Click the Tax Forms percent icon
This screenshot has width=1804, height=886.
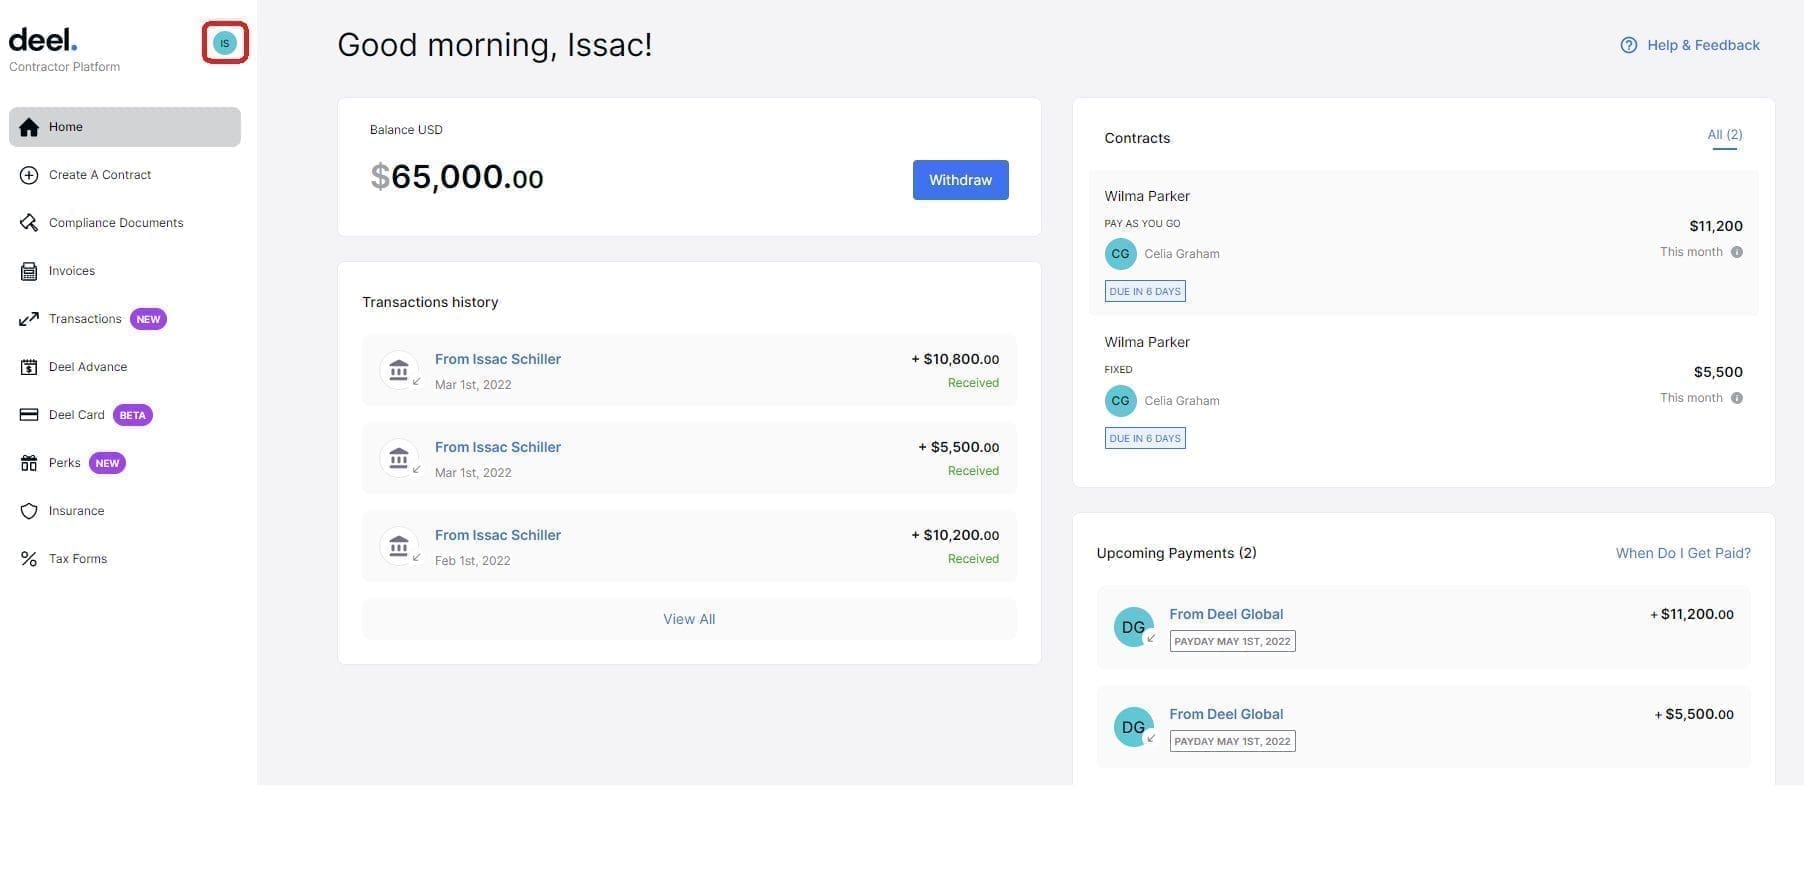point(29,559)
